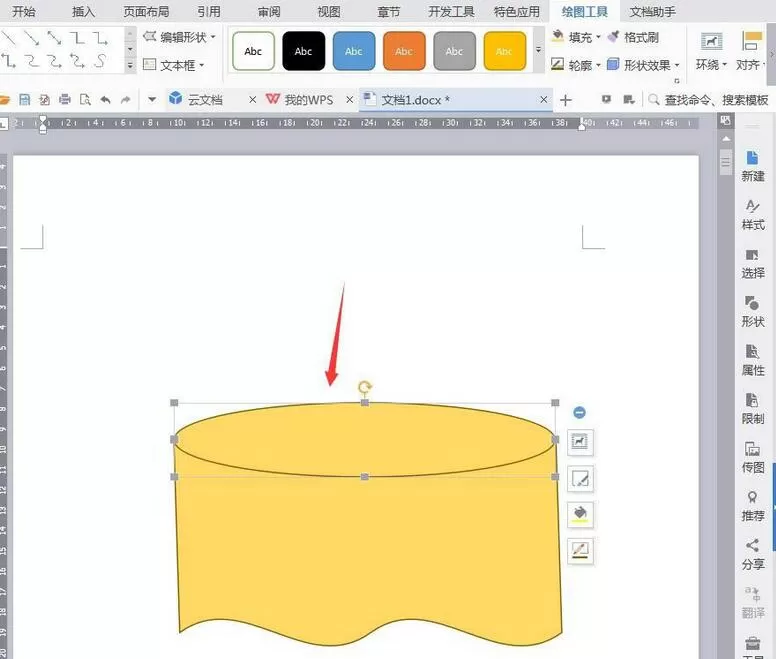Apply the black Abc shape style

click(303, 51)
